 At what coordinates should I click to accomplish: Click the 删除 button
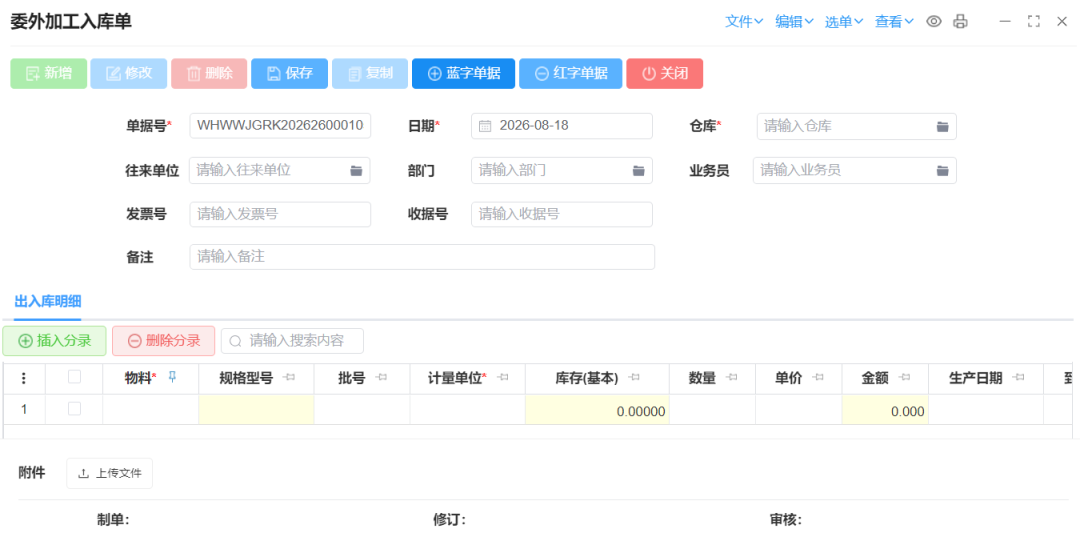pyautogui.click(x=209, y=74)
